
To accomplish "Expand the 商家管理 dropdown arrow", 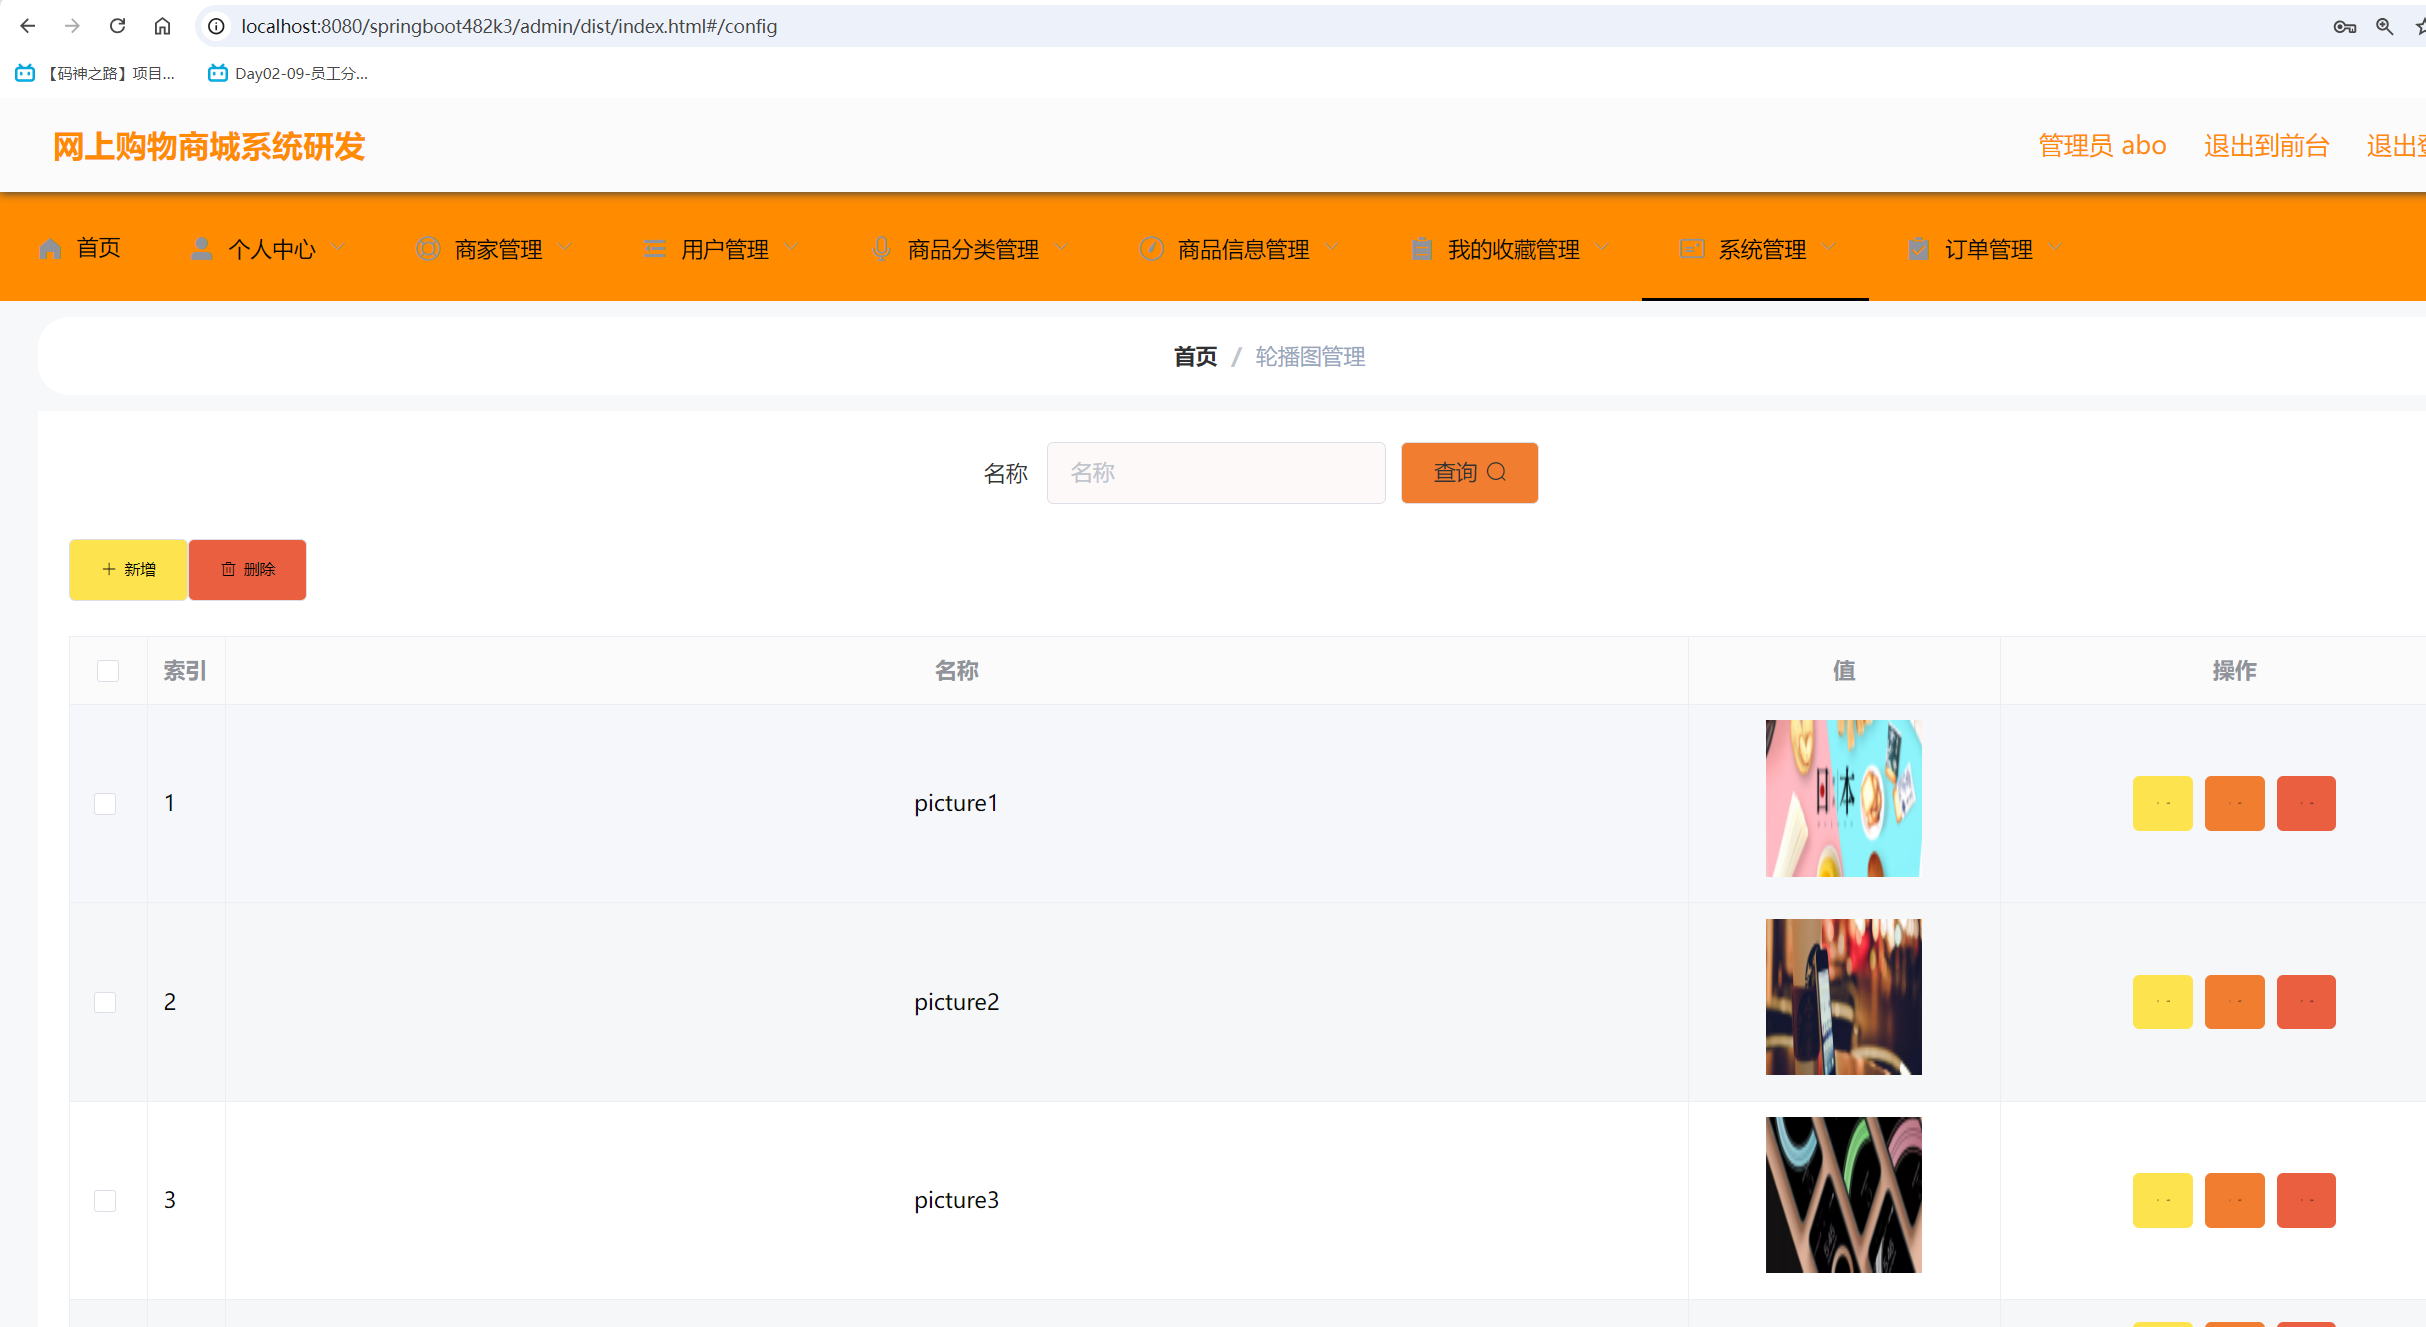I will pyautogui.click(x=565, y=248).
